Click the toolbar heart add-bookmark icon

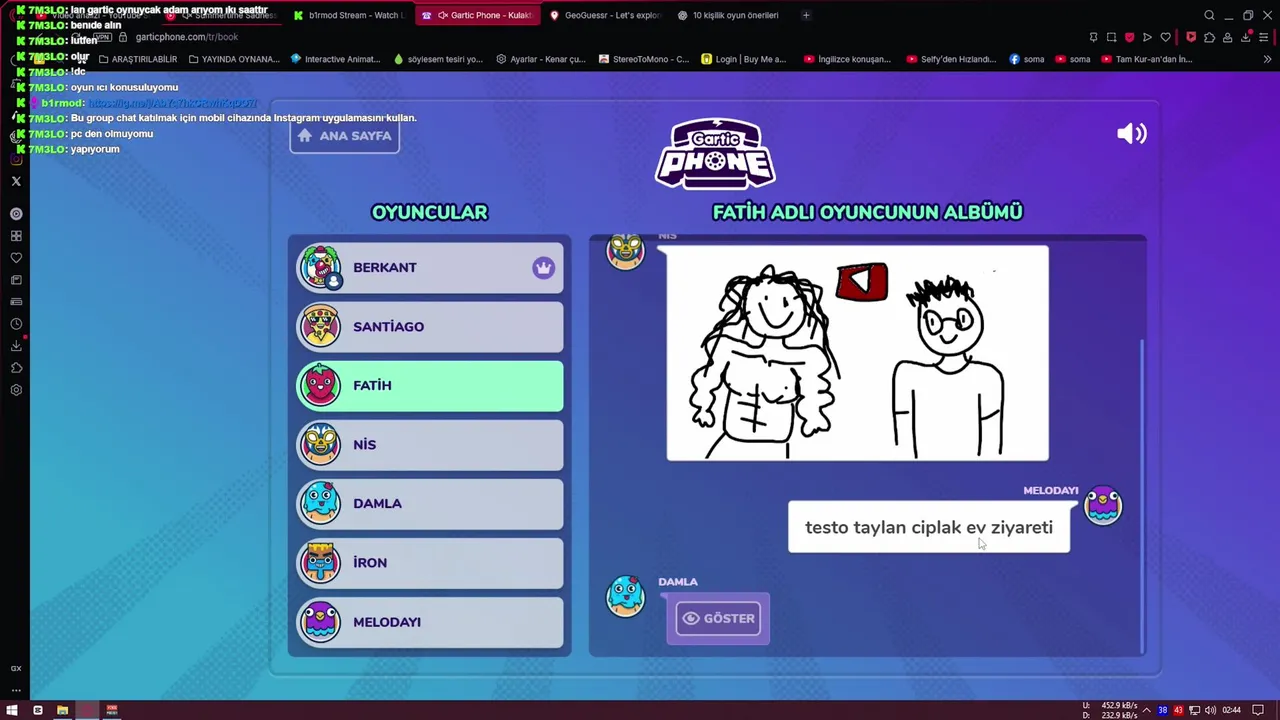pyautogui.click(x=1165, y=37)
